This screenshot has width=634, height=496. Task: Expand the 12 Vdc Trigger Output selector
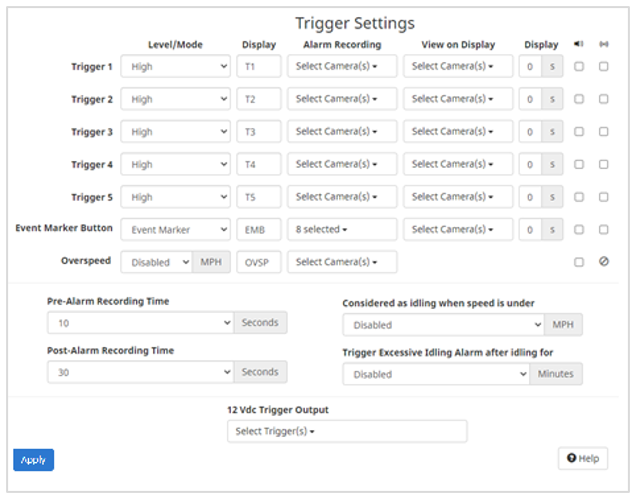(x=346, y=431)
